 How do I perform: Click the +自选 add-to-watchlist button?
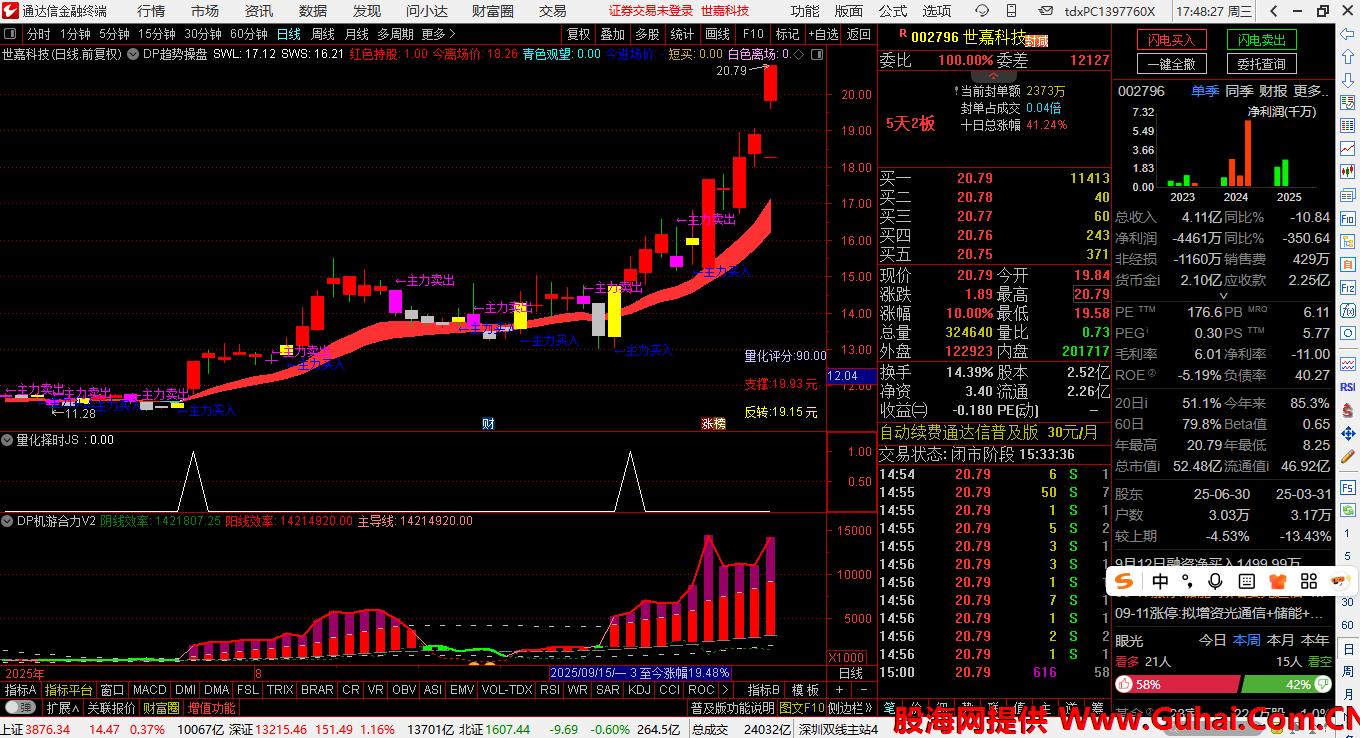(x=821, y=34)
